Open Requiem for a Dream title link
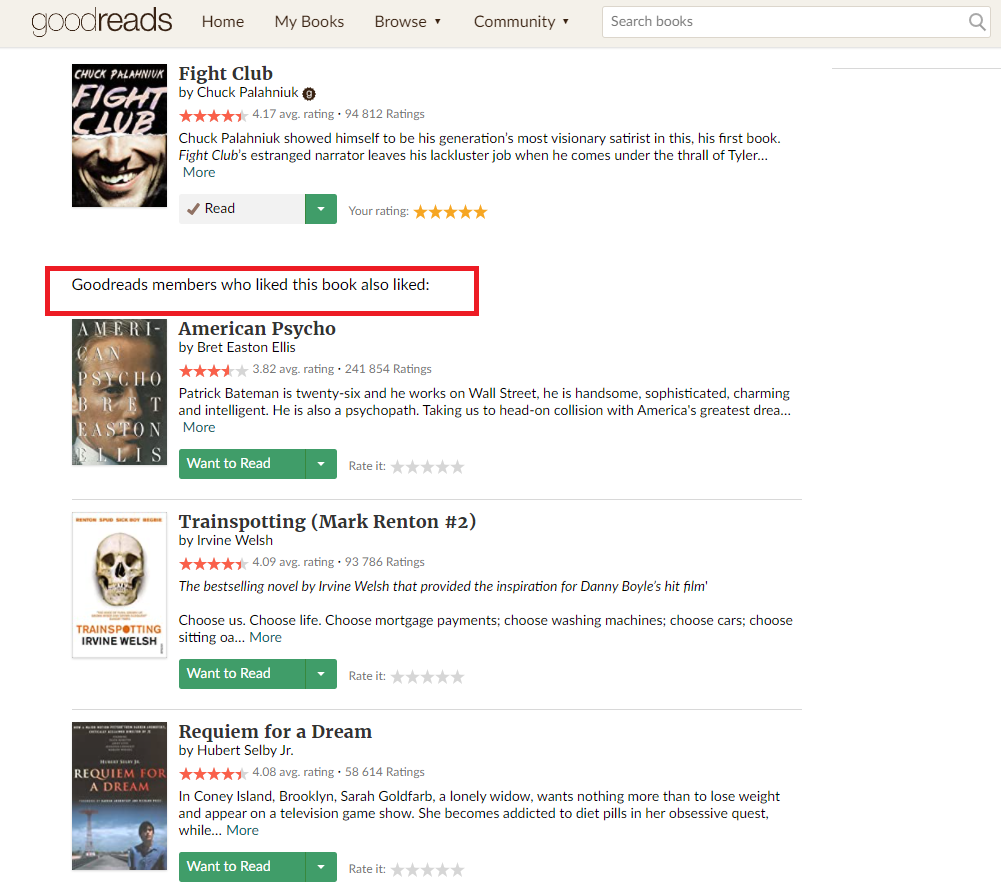The image size is (1001, 896). pos(275,731)
